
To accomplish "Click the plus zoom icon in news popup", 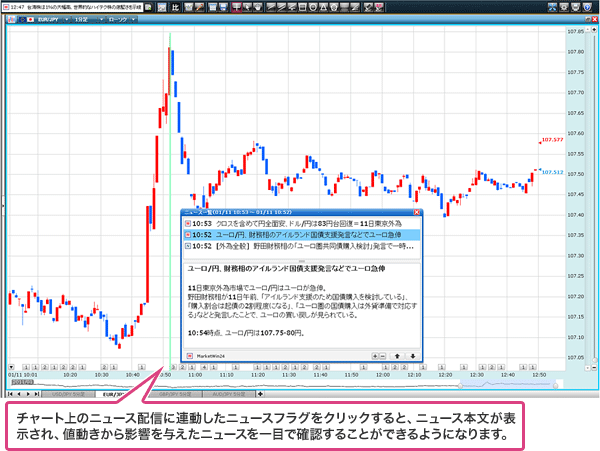I will pos(374,355).
